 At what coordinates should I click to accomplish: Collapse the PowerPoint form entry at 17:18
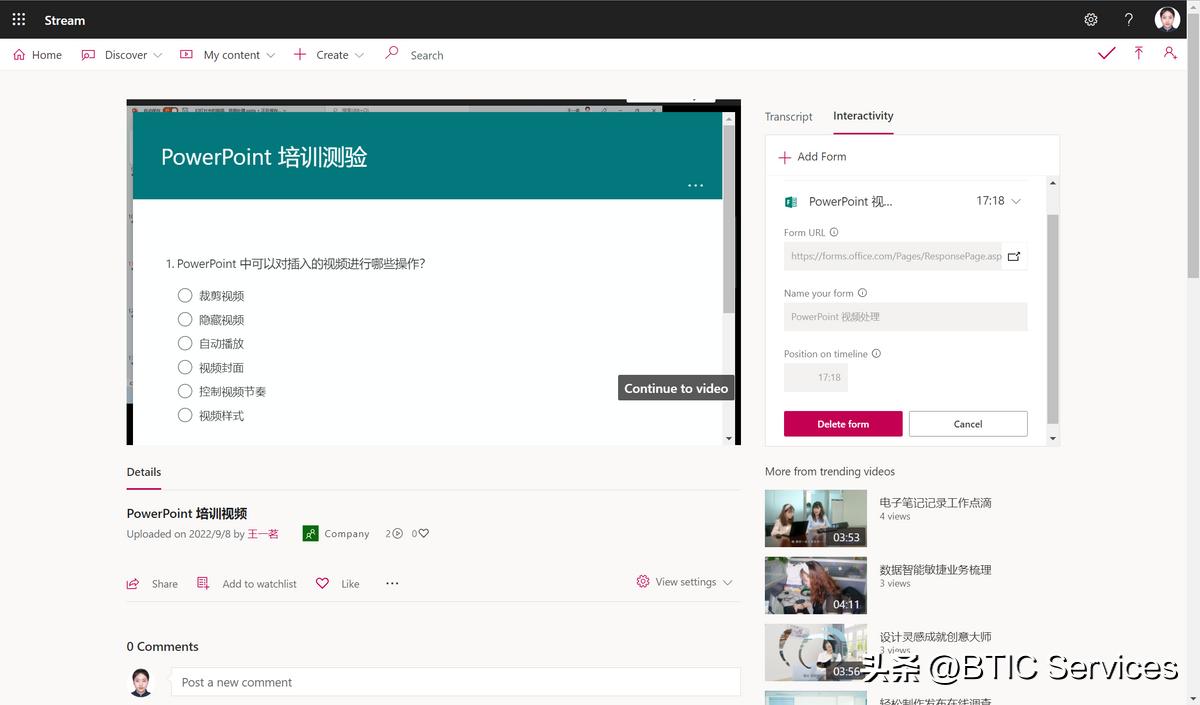coord(1016,201)
